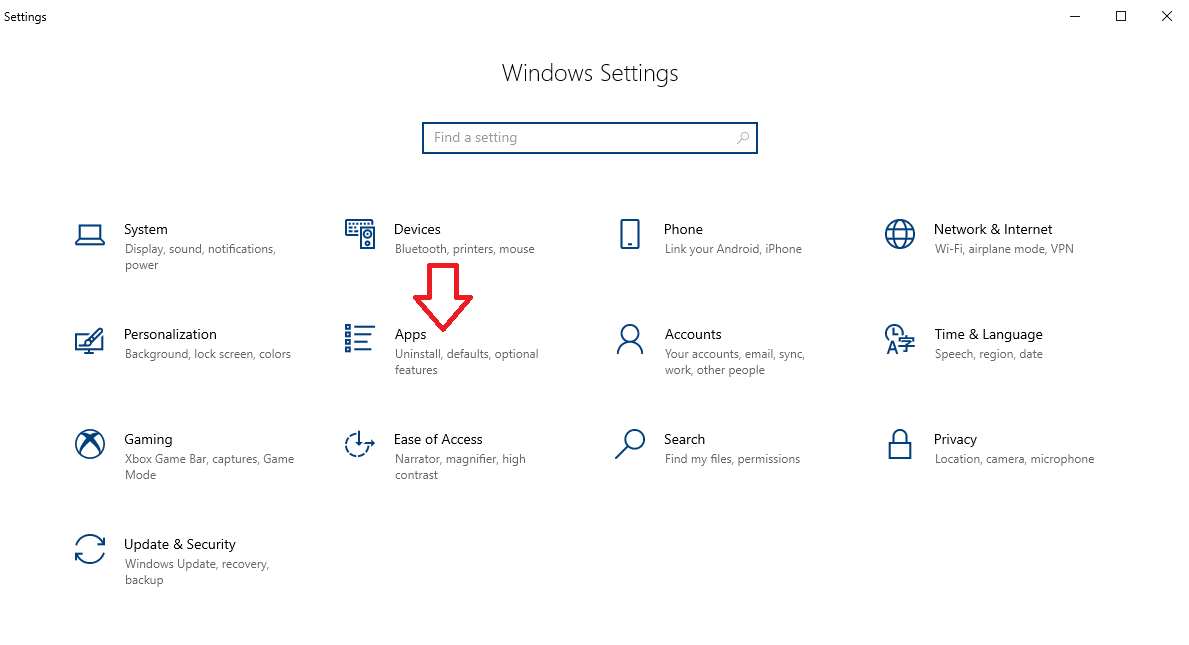The height and width of the screenshot is (645, 1189).
Task: Choose the Apps label
Action: tap(410, 335)
